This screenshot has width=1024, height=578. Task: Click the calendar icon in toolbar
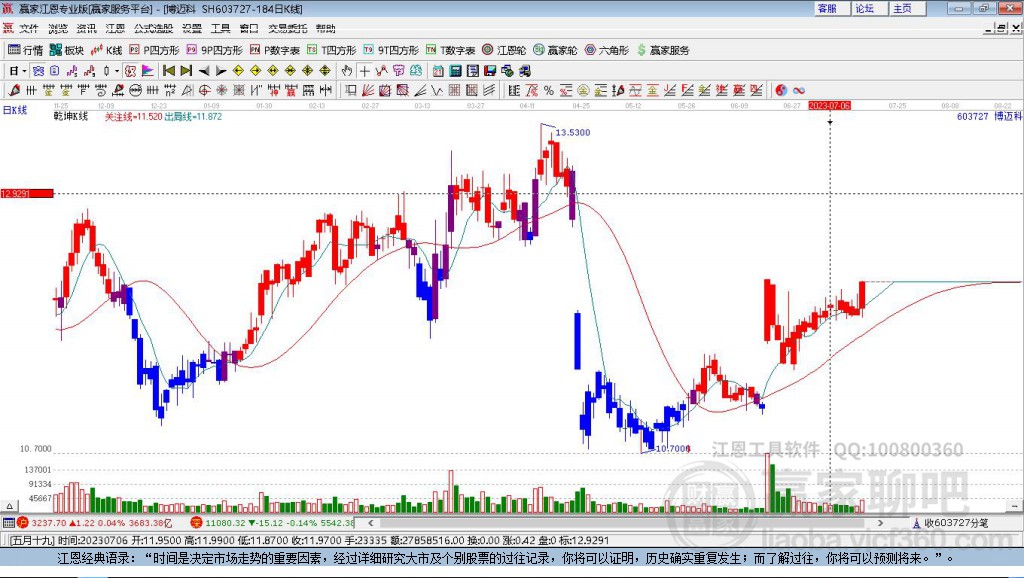click(x=438, y=71)
